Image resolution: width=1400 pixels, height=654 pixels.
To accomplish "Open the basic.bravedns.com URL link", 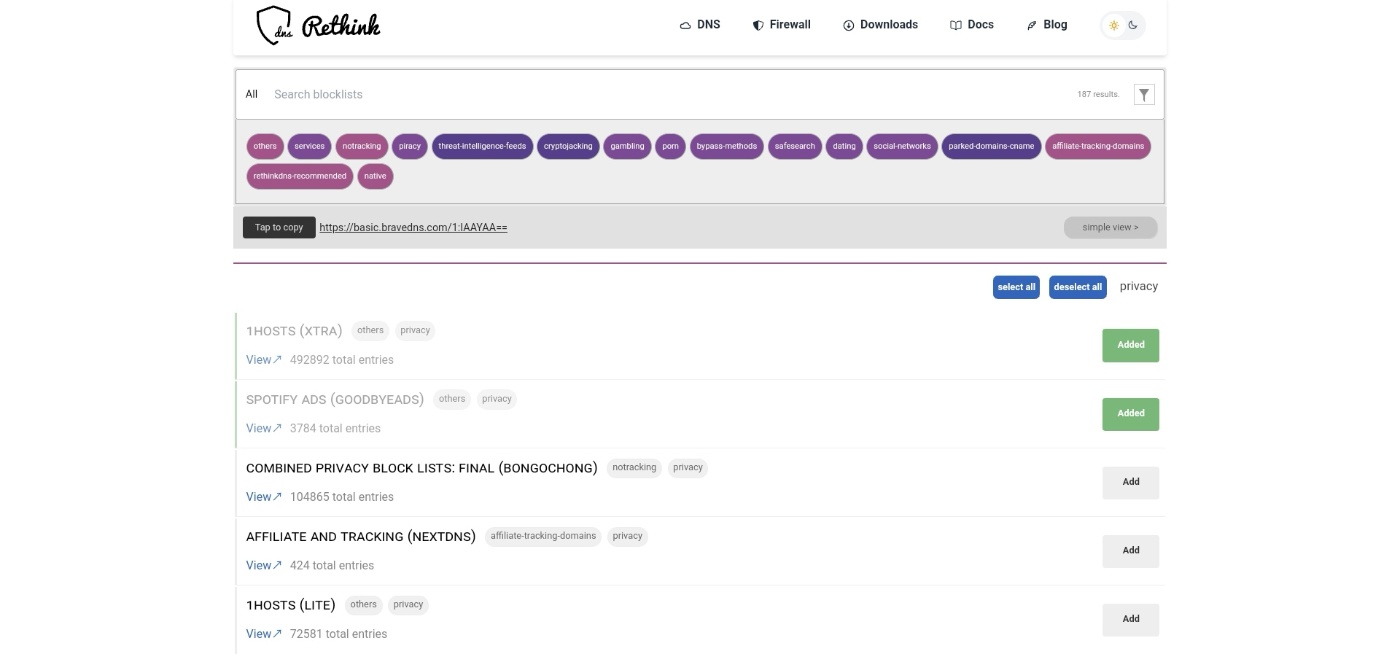I will point(413,227).
